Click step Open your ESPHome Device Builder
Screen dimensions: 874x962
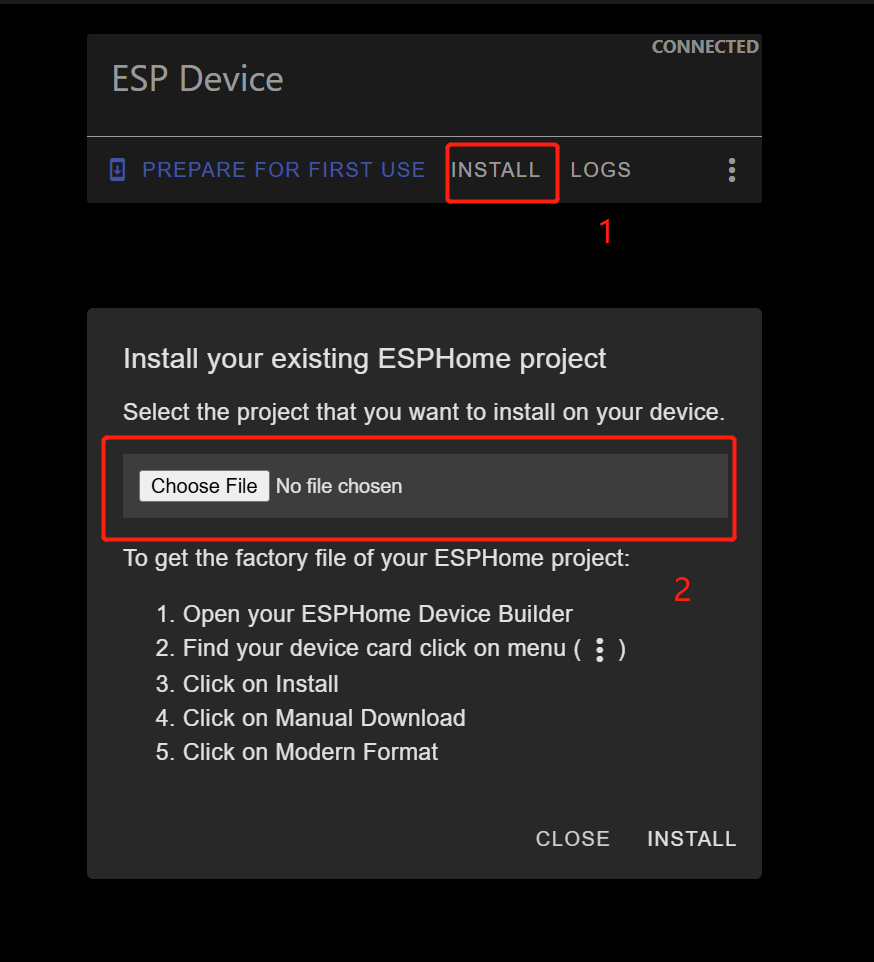coord(364,614)
